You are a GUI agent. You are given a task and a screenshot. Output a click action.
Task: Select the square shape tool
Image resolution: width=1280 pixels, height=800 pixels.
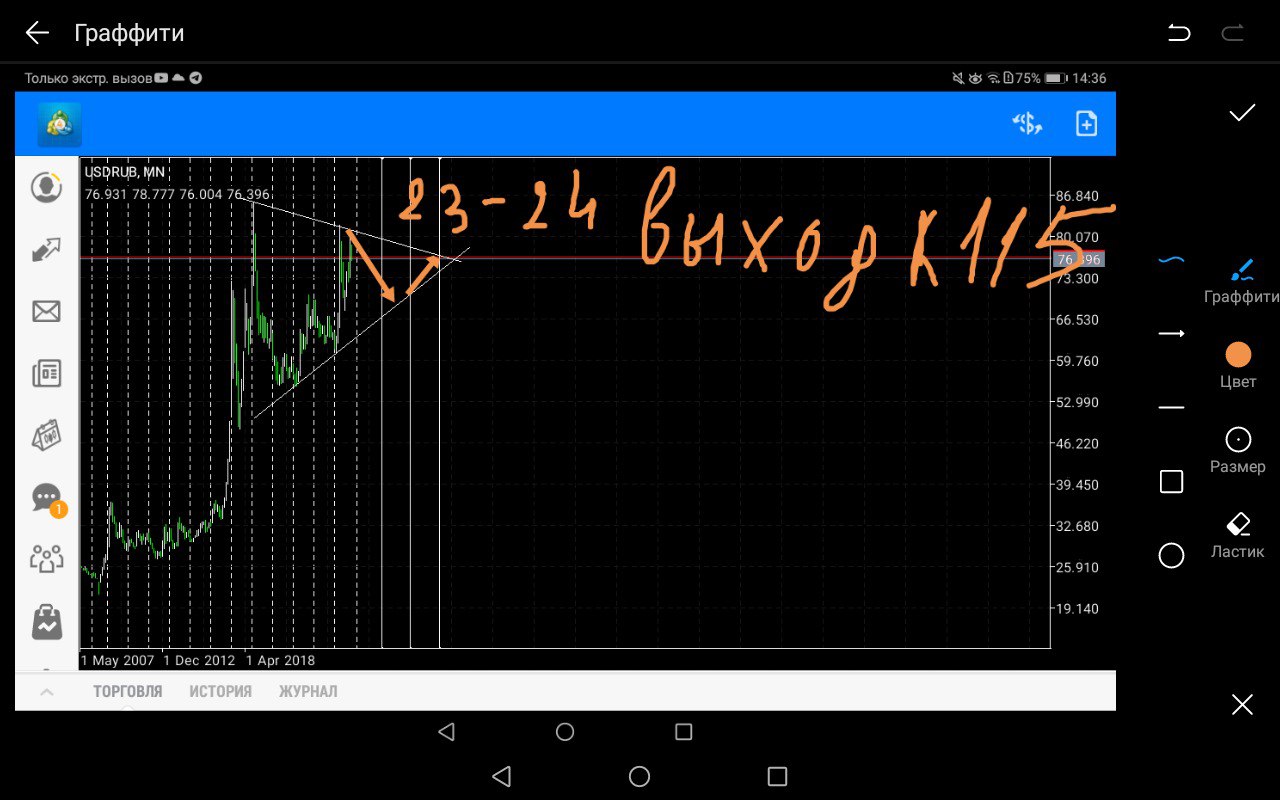[1171, 482]
